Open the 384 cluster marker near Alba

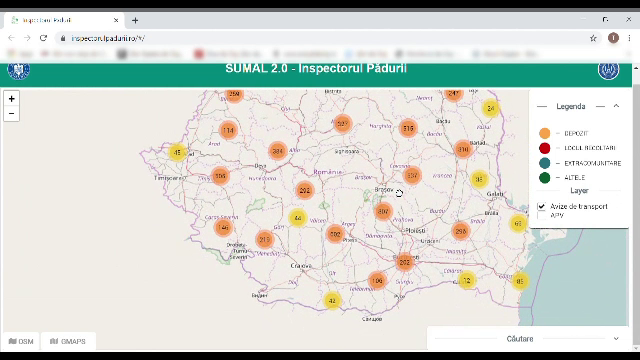tap(278, 151)
